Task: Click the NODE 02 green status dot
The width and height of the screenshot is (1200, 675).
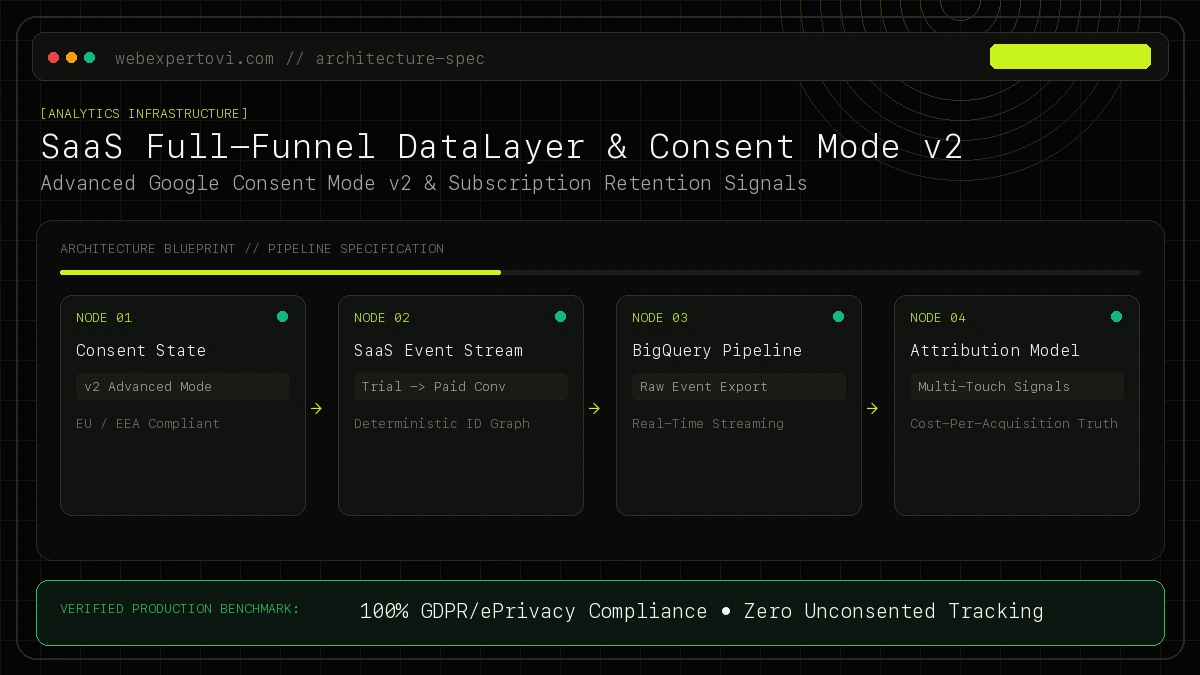Action: [x=560, y=317]
